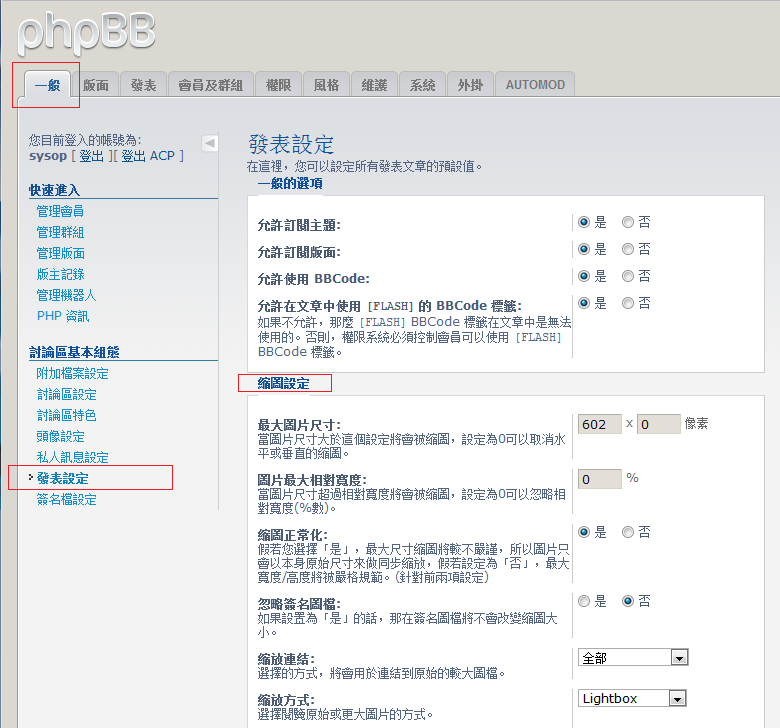Viewport: 780px width, 728px height.
Task: Select 否 for 允許訂閱主題
Action: [x=628, y=222]
